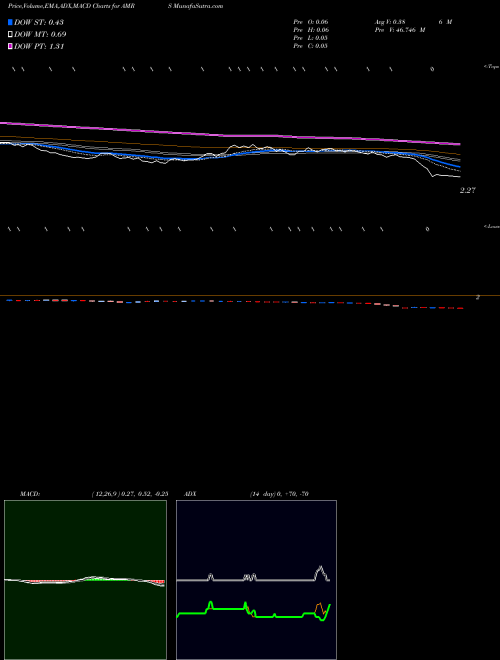
Task: Click the 'Pre O: 0.06' open value
Action: [311, 22]
